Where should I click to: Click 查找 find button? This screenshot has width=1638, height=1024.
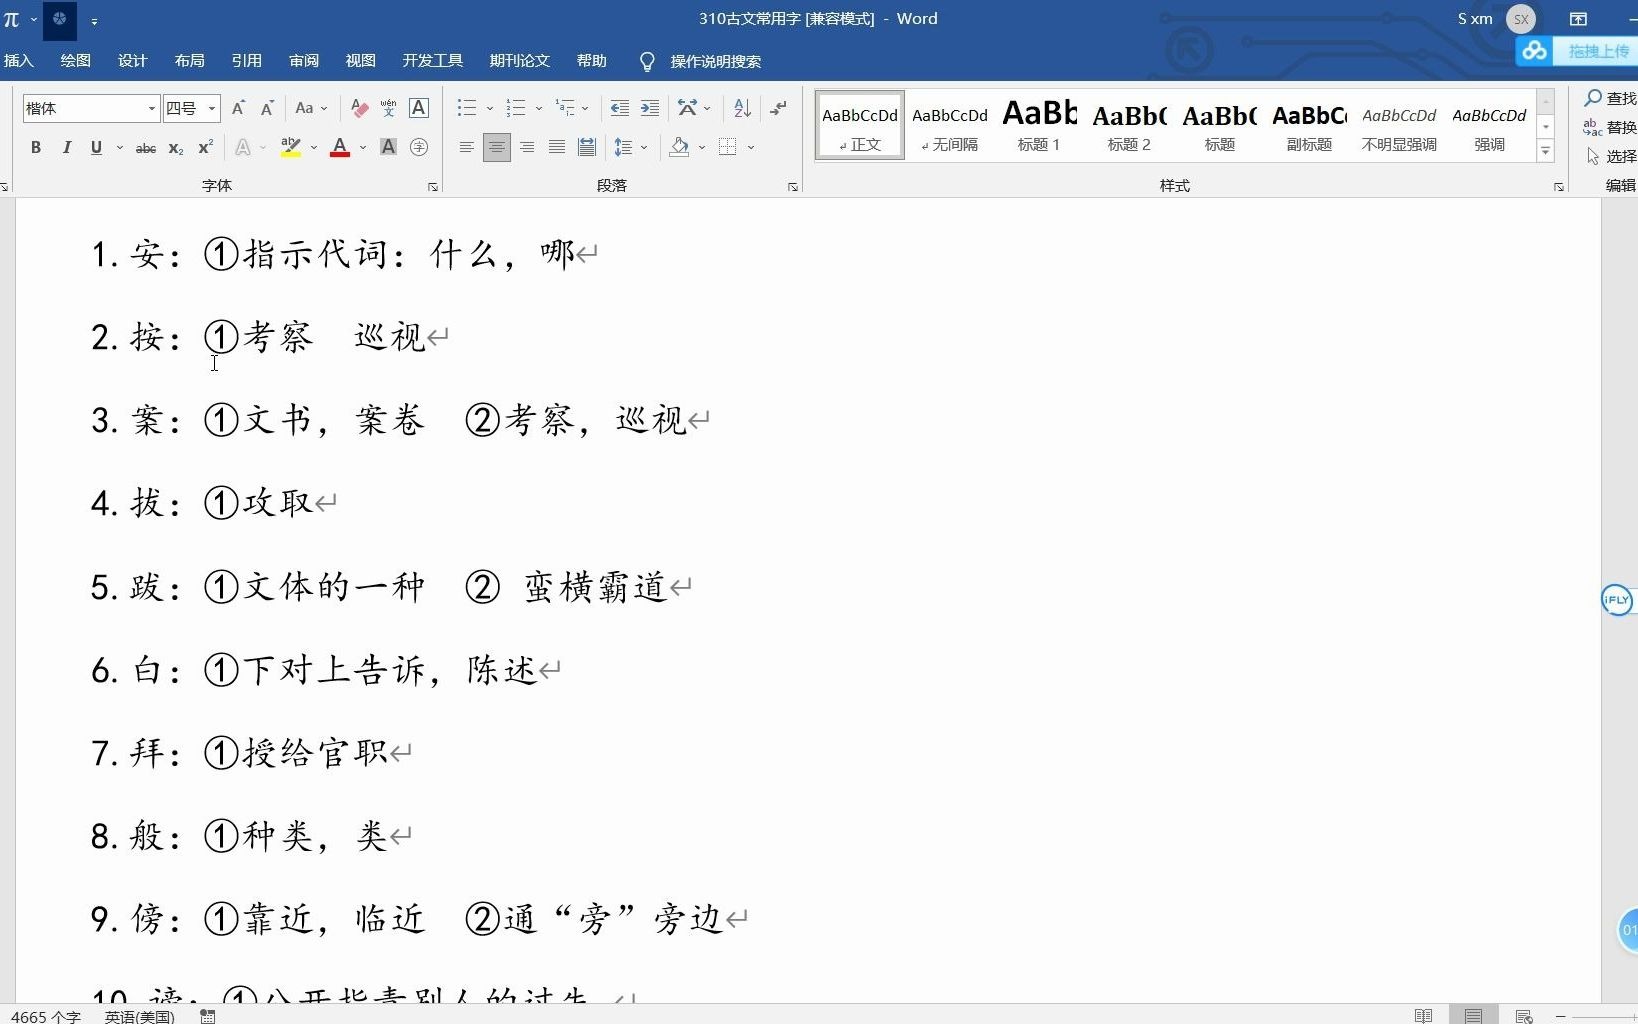pyautogui.click(x=1611, y=98)
